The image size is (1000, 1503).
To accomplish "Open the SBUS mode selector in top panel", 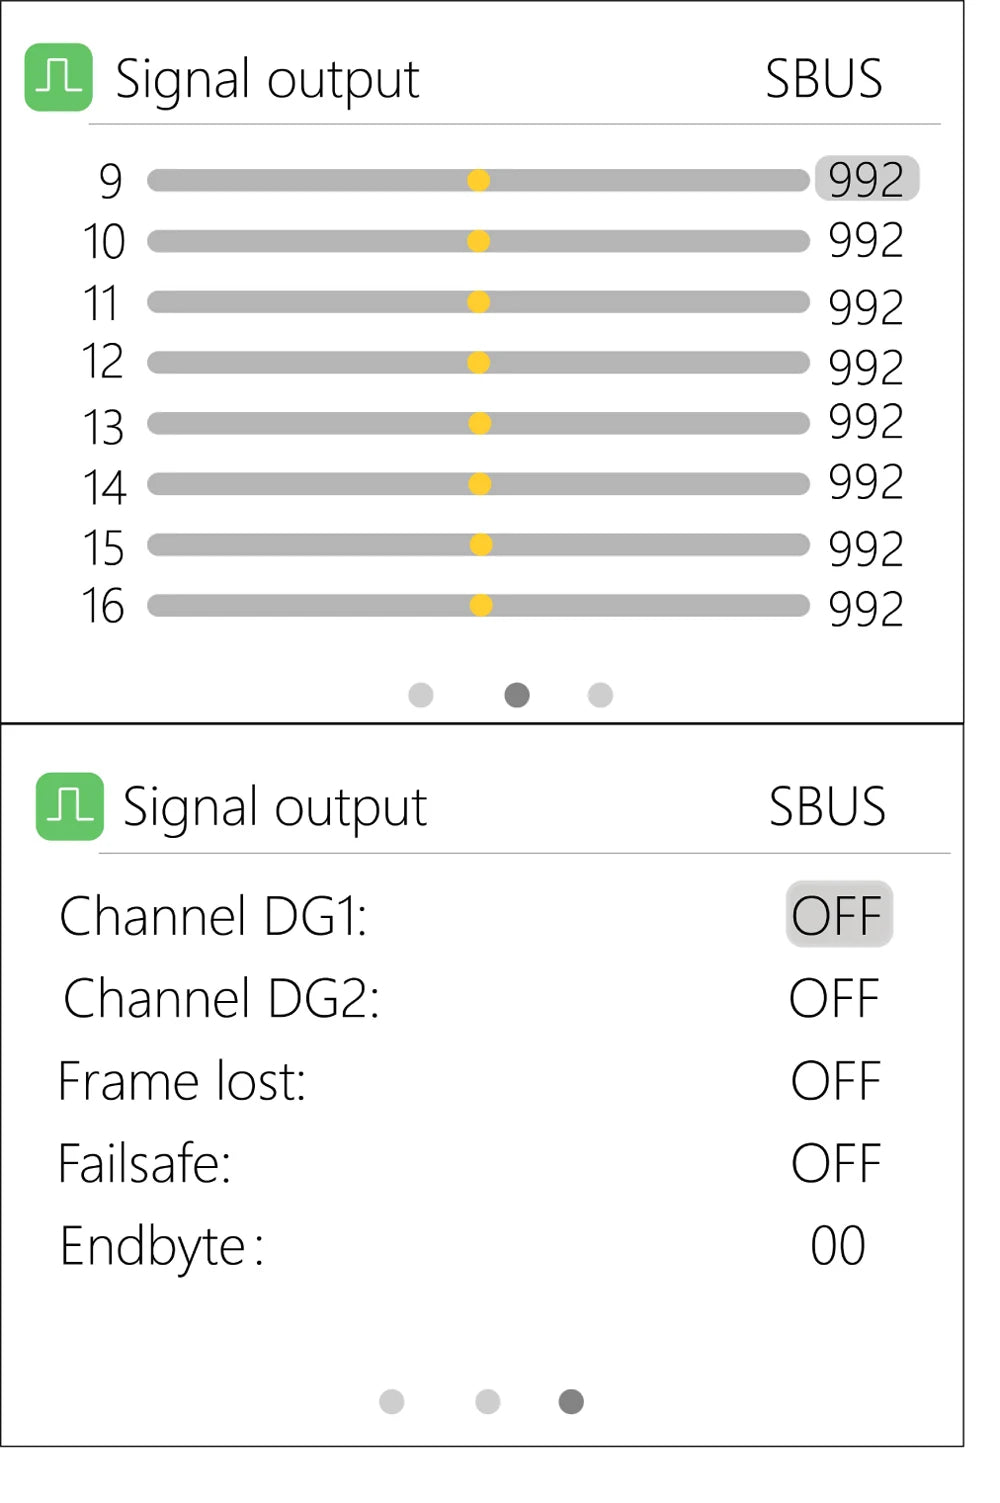I will [x=824, y=78].
